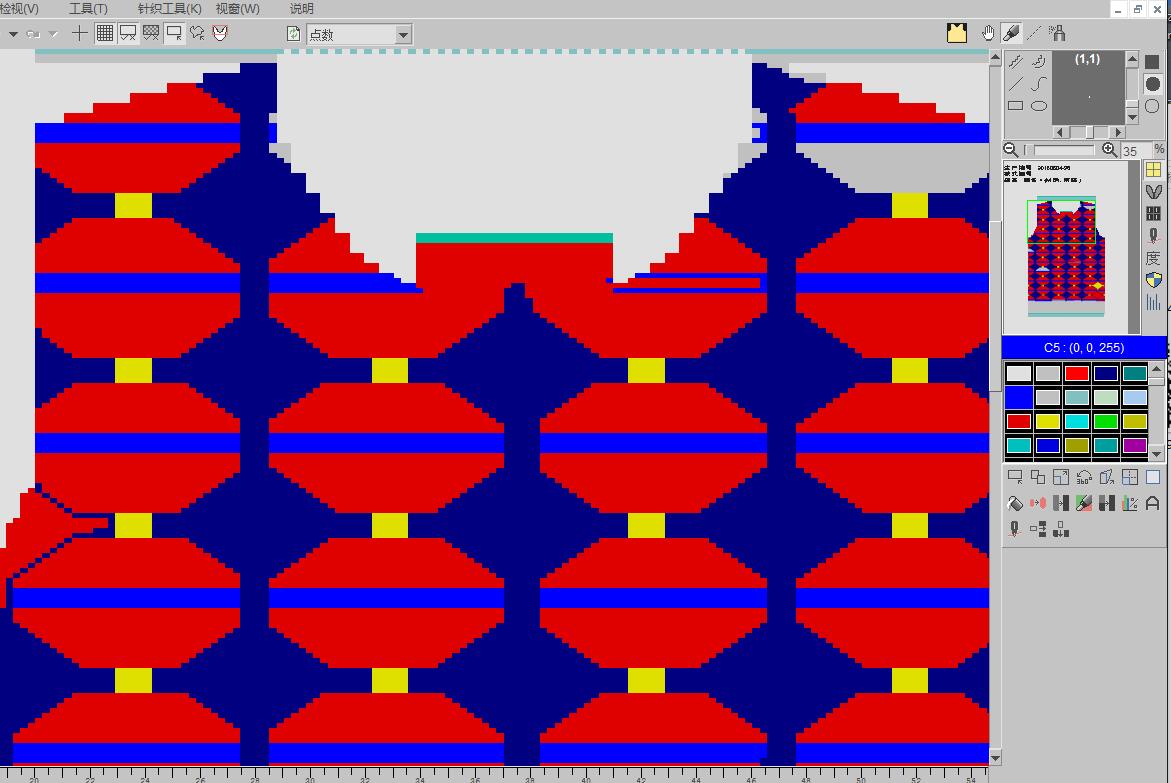Toggle the yellow four-pane grid view
The image size is (1171, 783).
pos(1153,170)
